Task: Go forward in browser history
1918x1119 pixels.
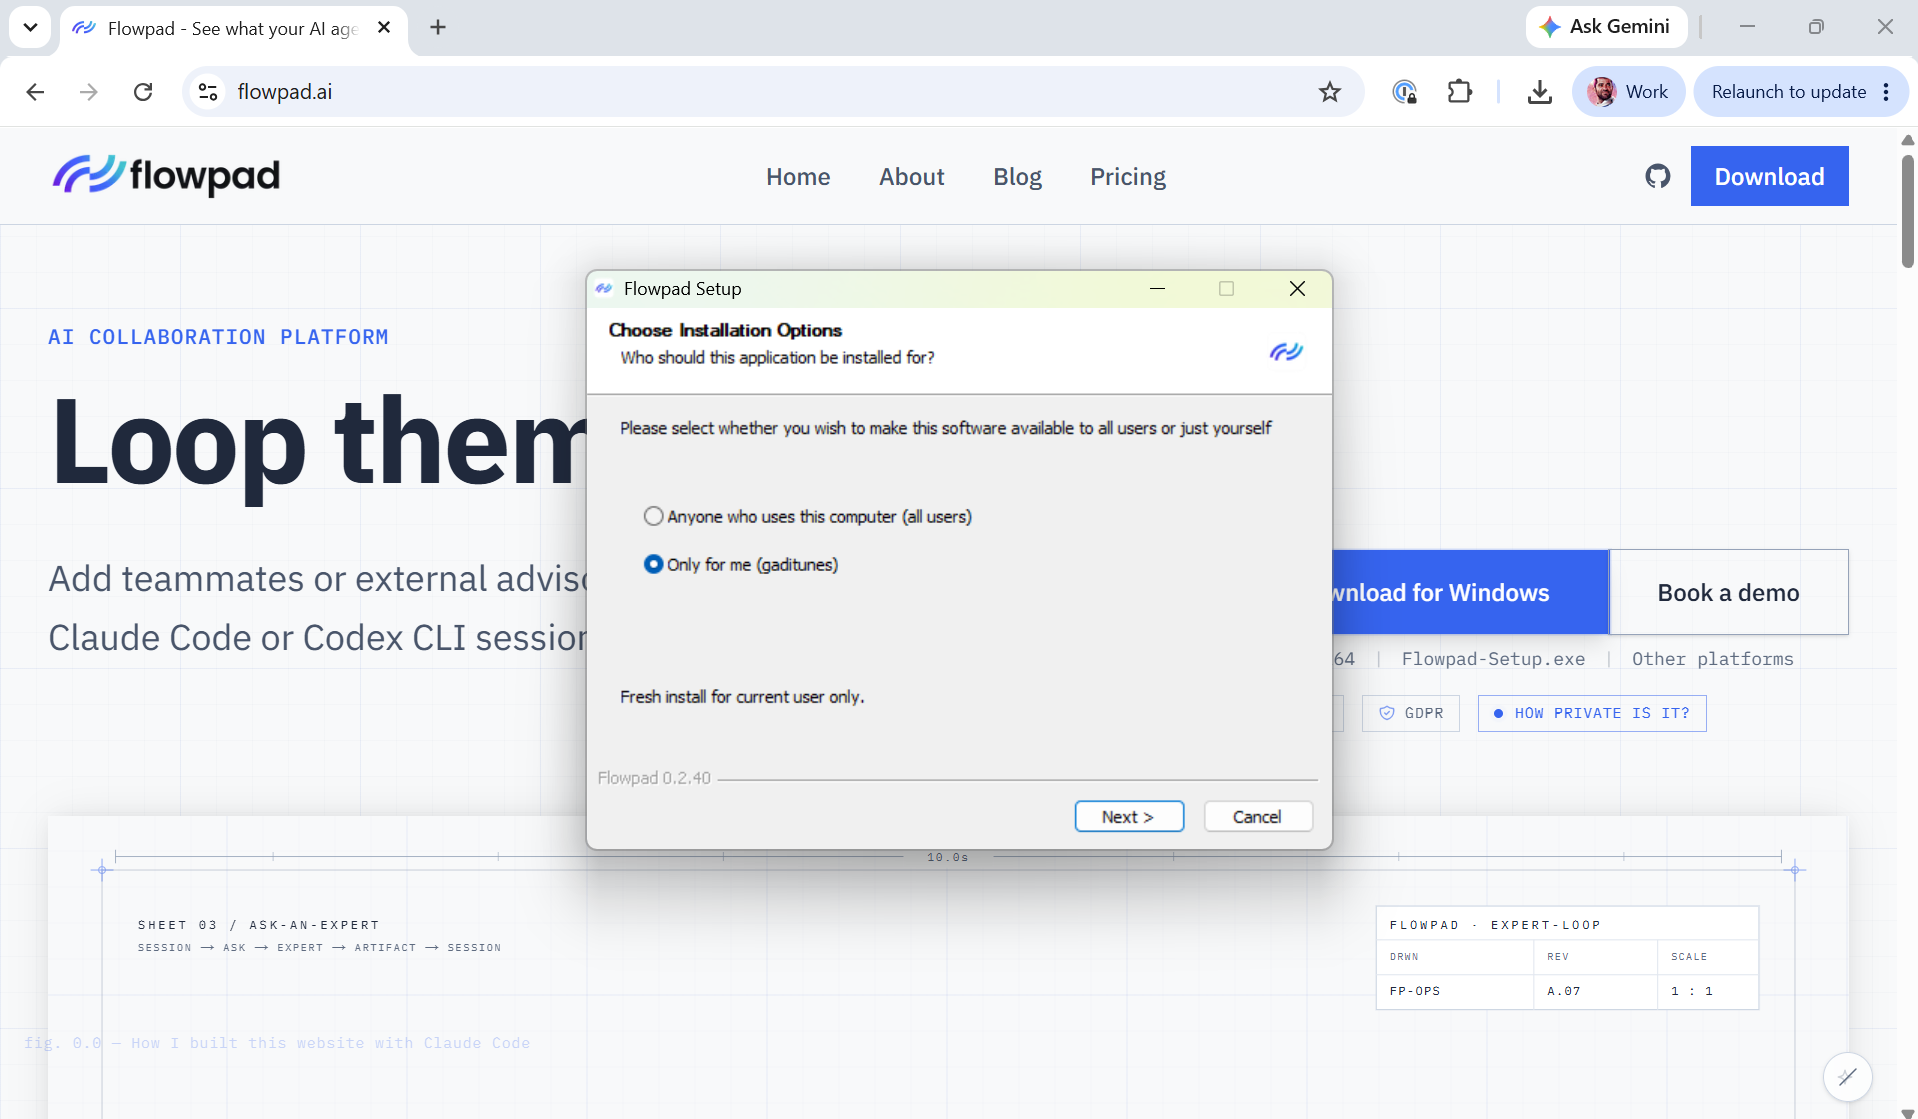Action: (89, 92)
